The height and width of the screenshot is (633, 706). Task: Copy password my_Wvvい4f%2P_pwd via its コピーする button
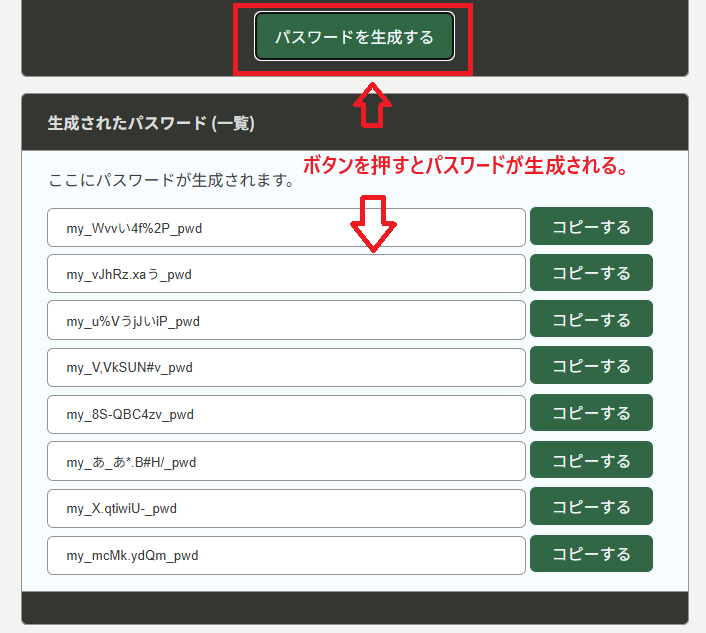click(591, 226)
